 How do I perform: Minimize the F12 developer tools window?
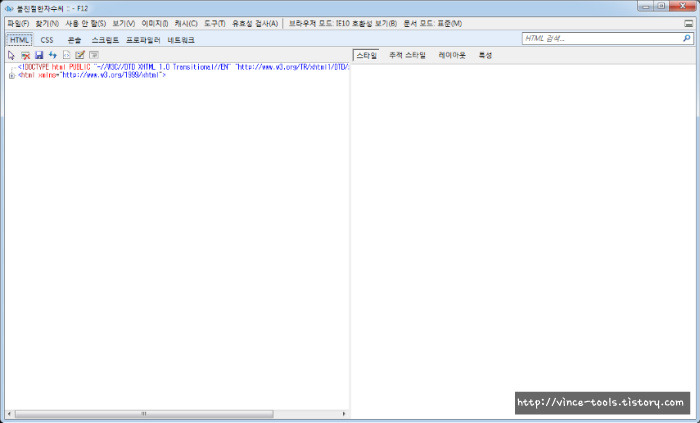pyautogui.click(x=646, y=6)
